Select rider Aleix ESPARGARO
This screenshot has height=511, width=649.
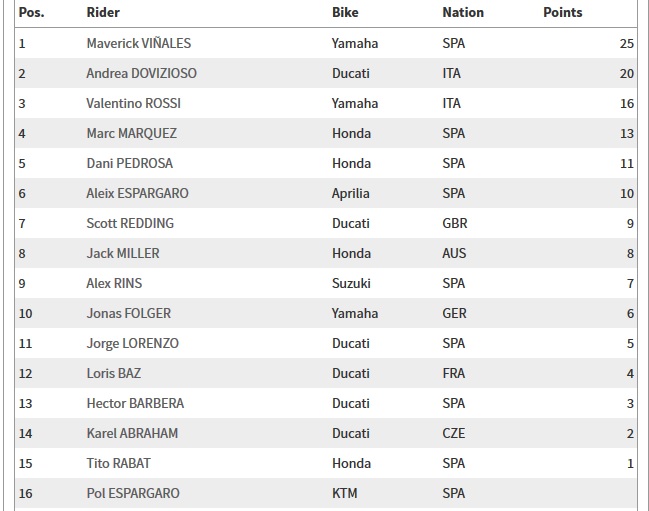point(137,194)
